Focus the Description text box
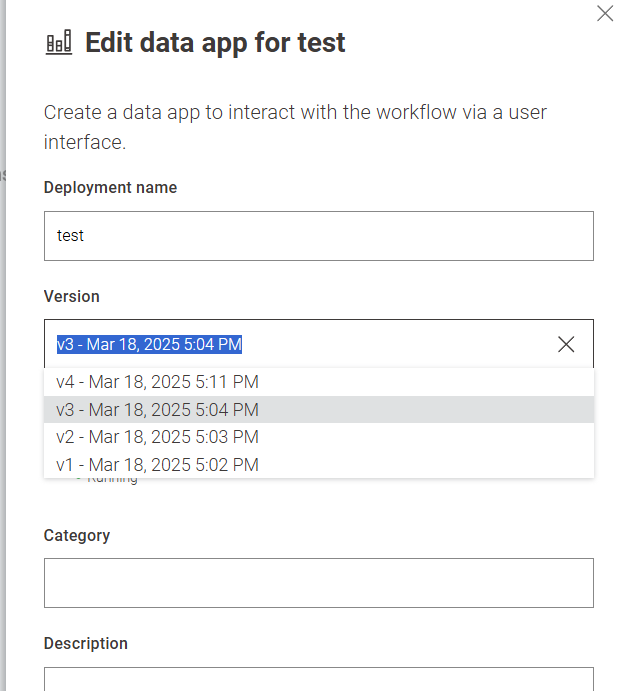The height and width of the screenshot is (691, 631). click(x=318, y=679)
